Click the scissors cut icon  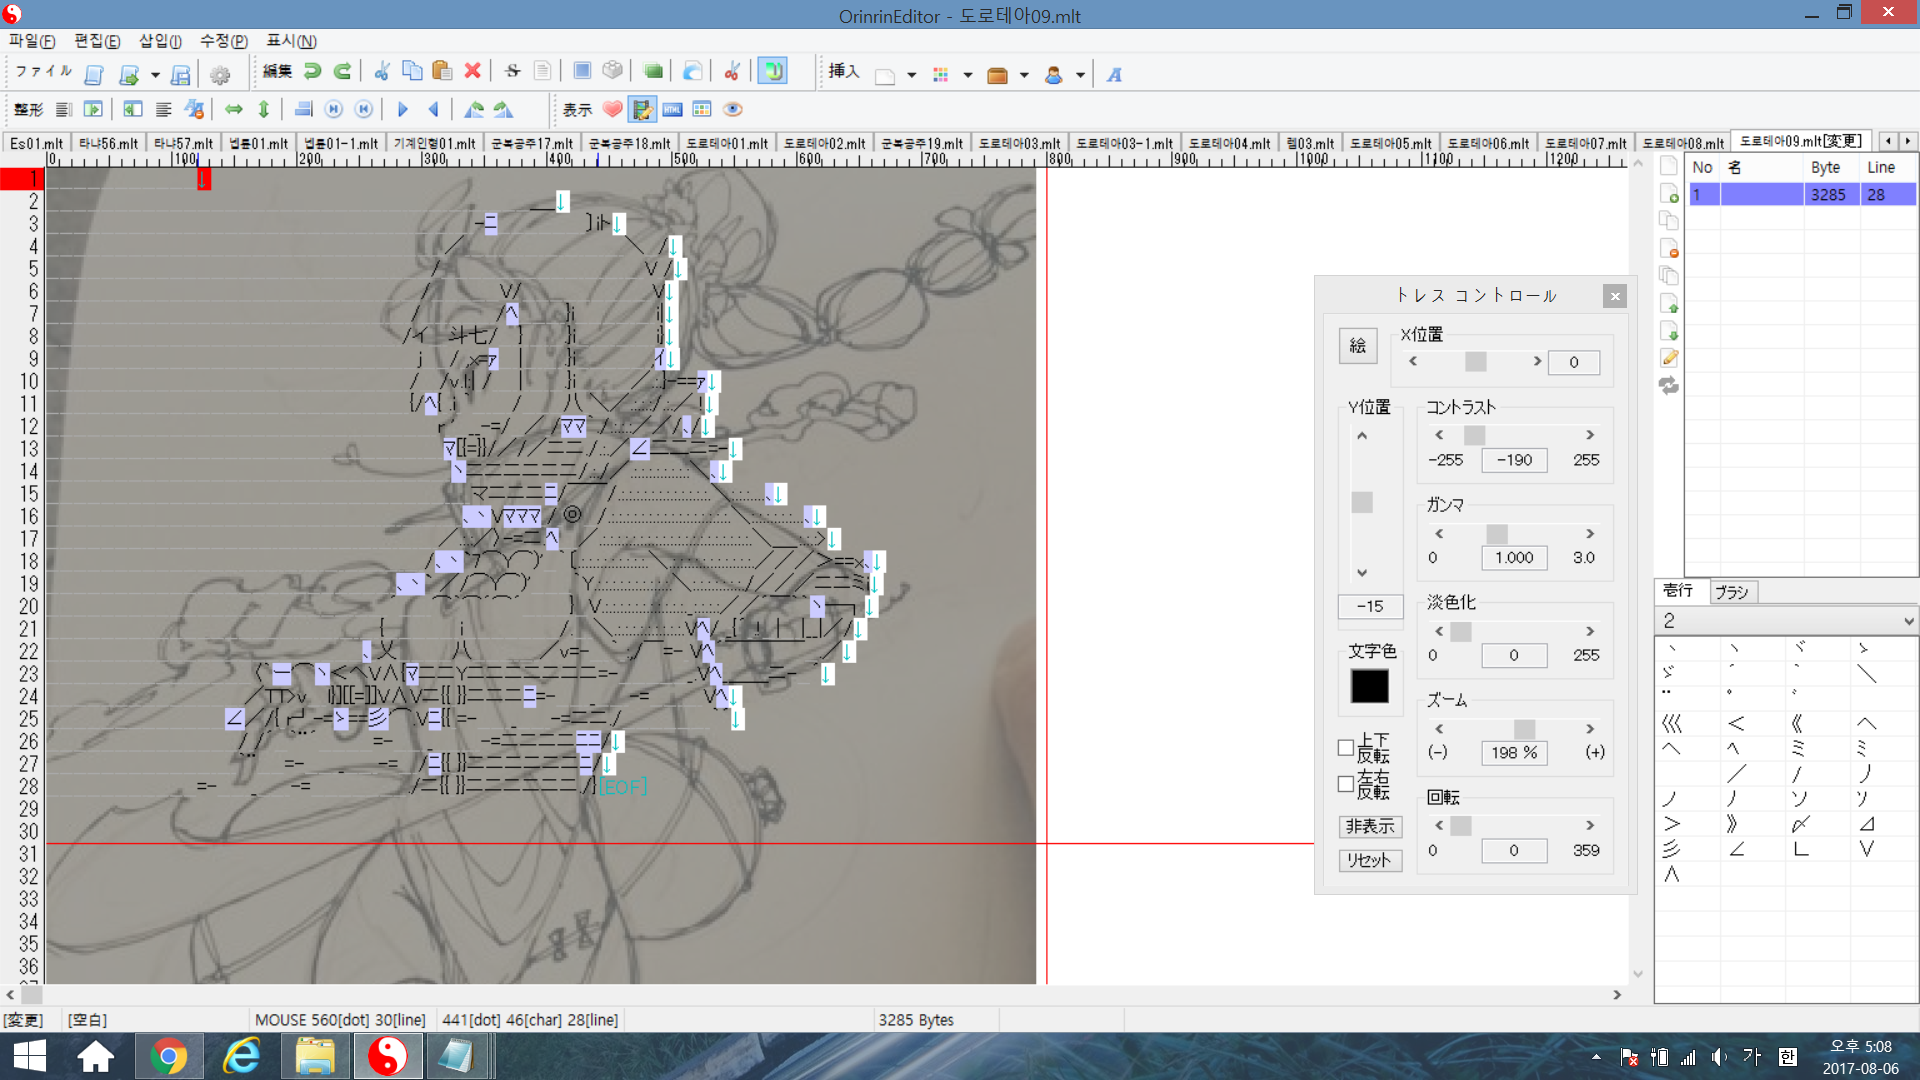[381, 71]
